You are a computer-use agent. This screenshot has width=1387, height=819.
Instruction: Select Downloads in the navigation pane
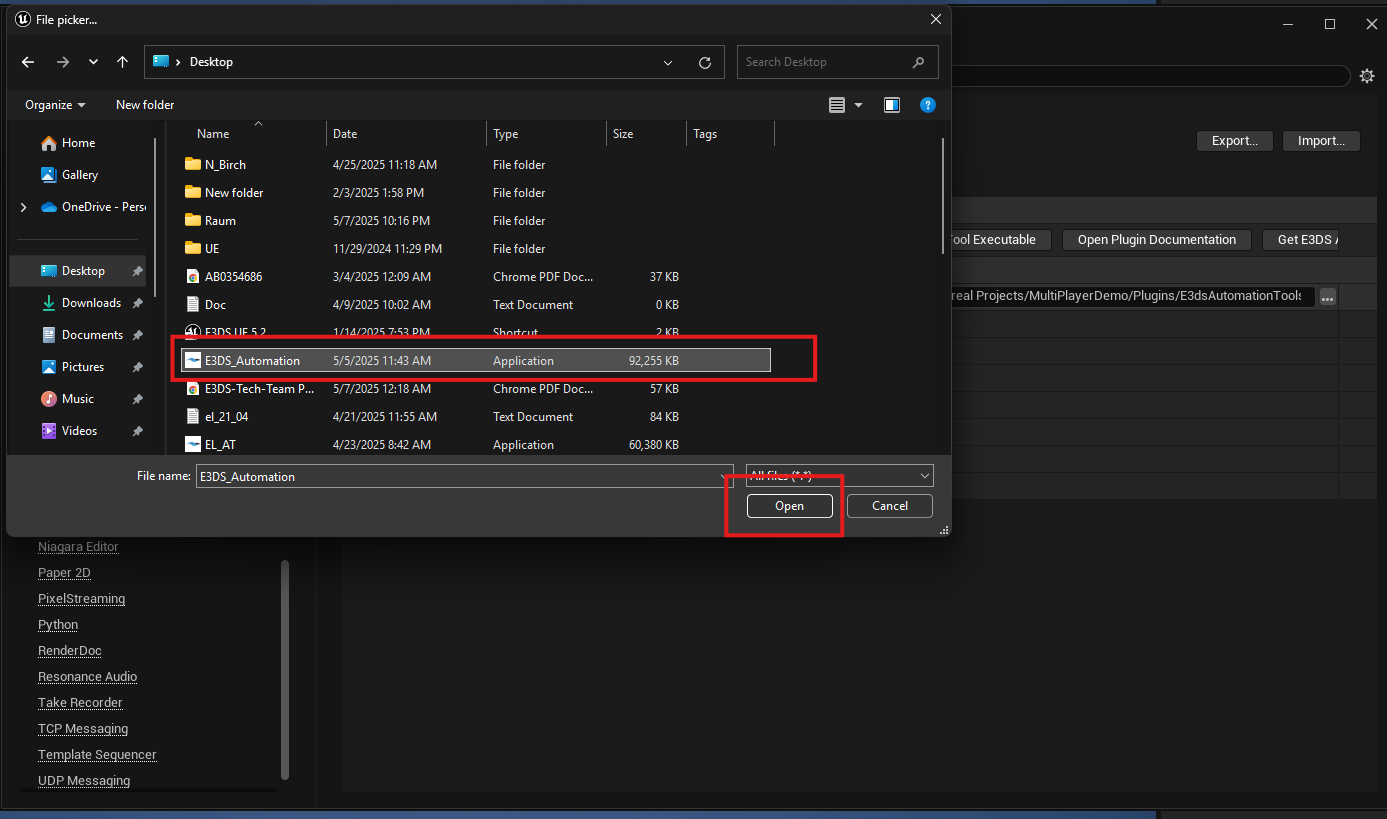point(91,303)
